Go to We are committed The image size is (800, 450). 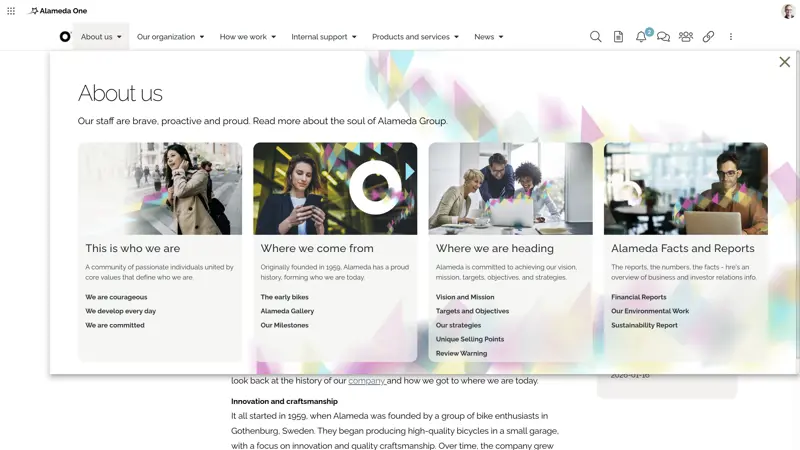click(x=115, y=326)
